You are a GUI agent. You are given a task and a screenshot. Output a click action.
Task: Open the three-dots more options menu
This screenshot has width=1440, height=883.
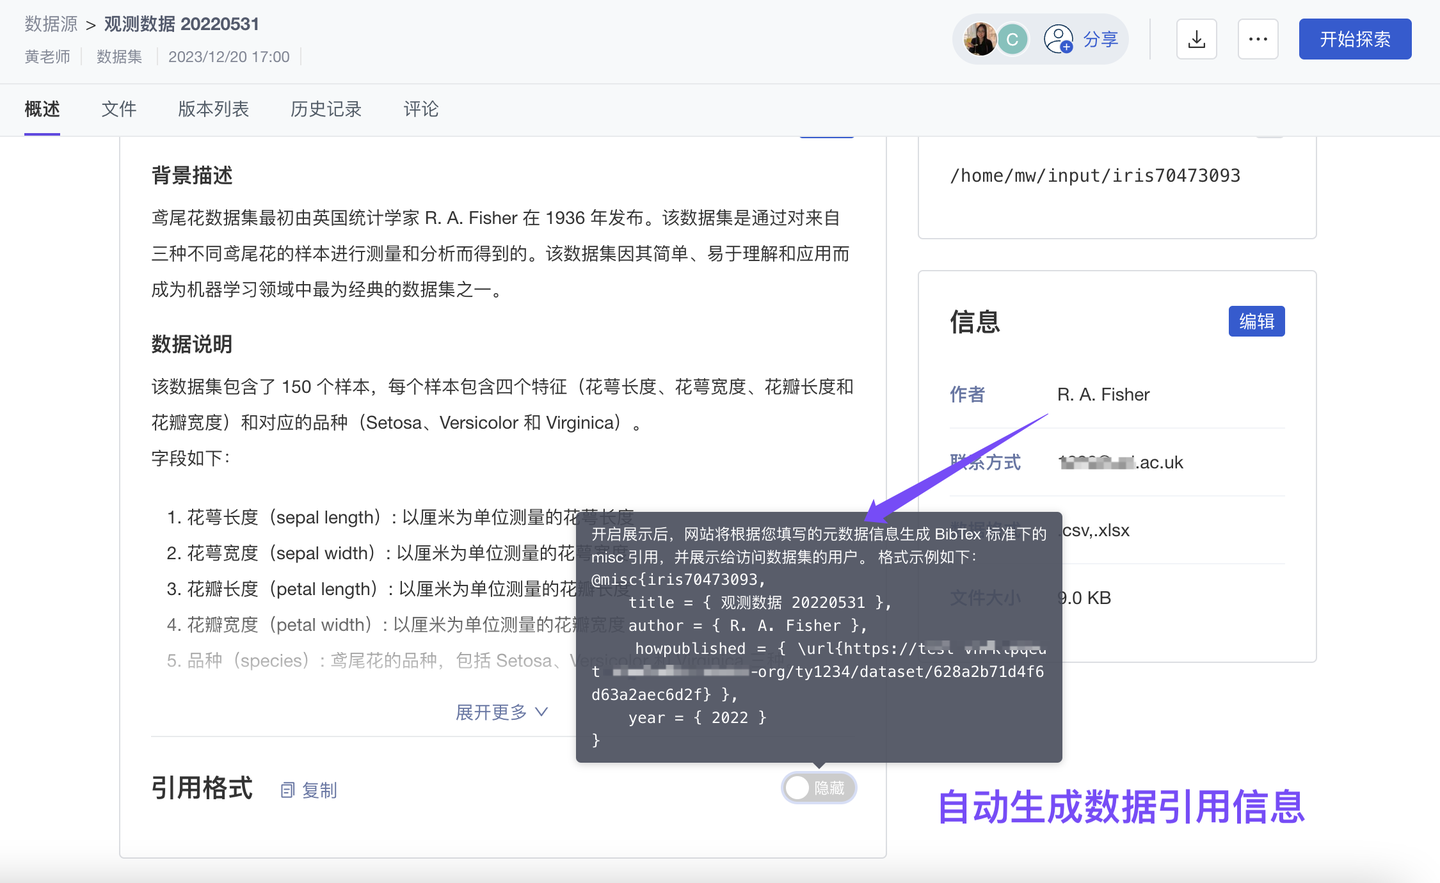coord(1258,39)
